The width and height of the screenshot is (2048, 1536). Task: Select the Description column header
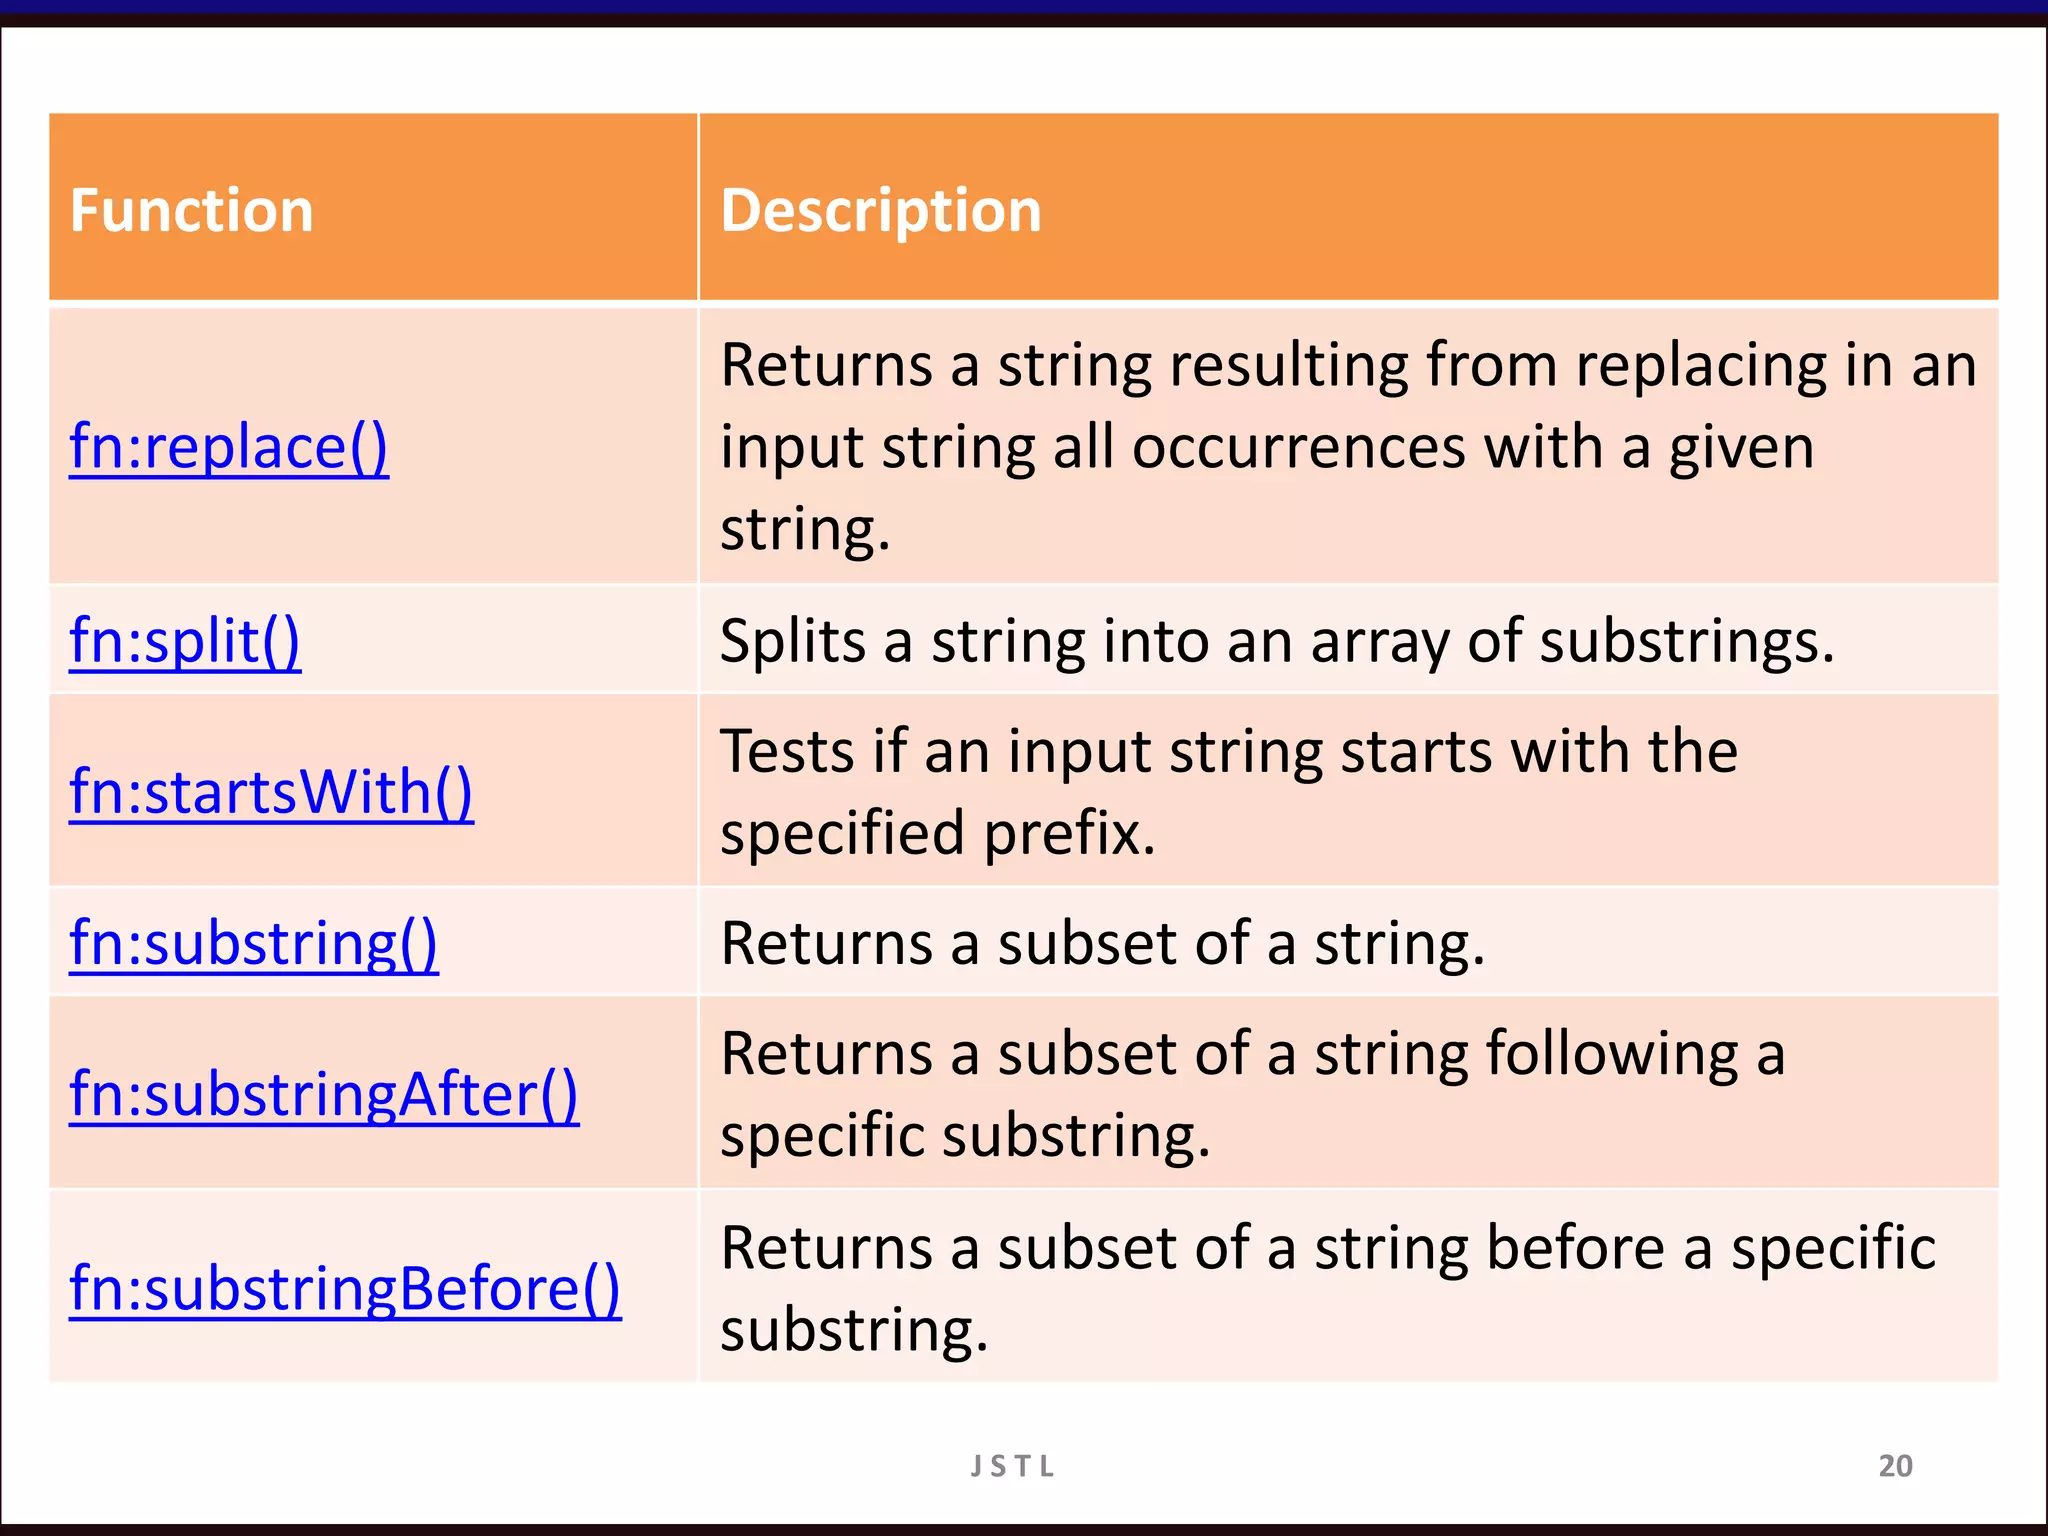click(x=880, y=211)
